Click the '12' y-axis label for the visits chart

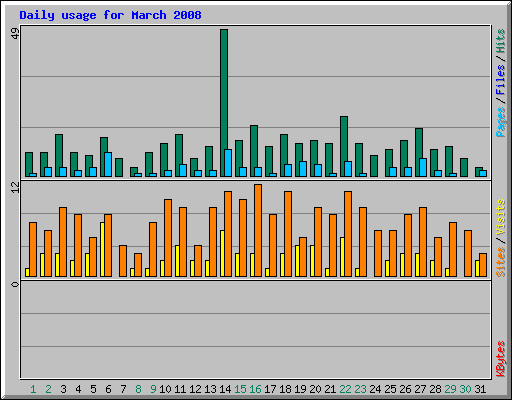pos(15,188)
